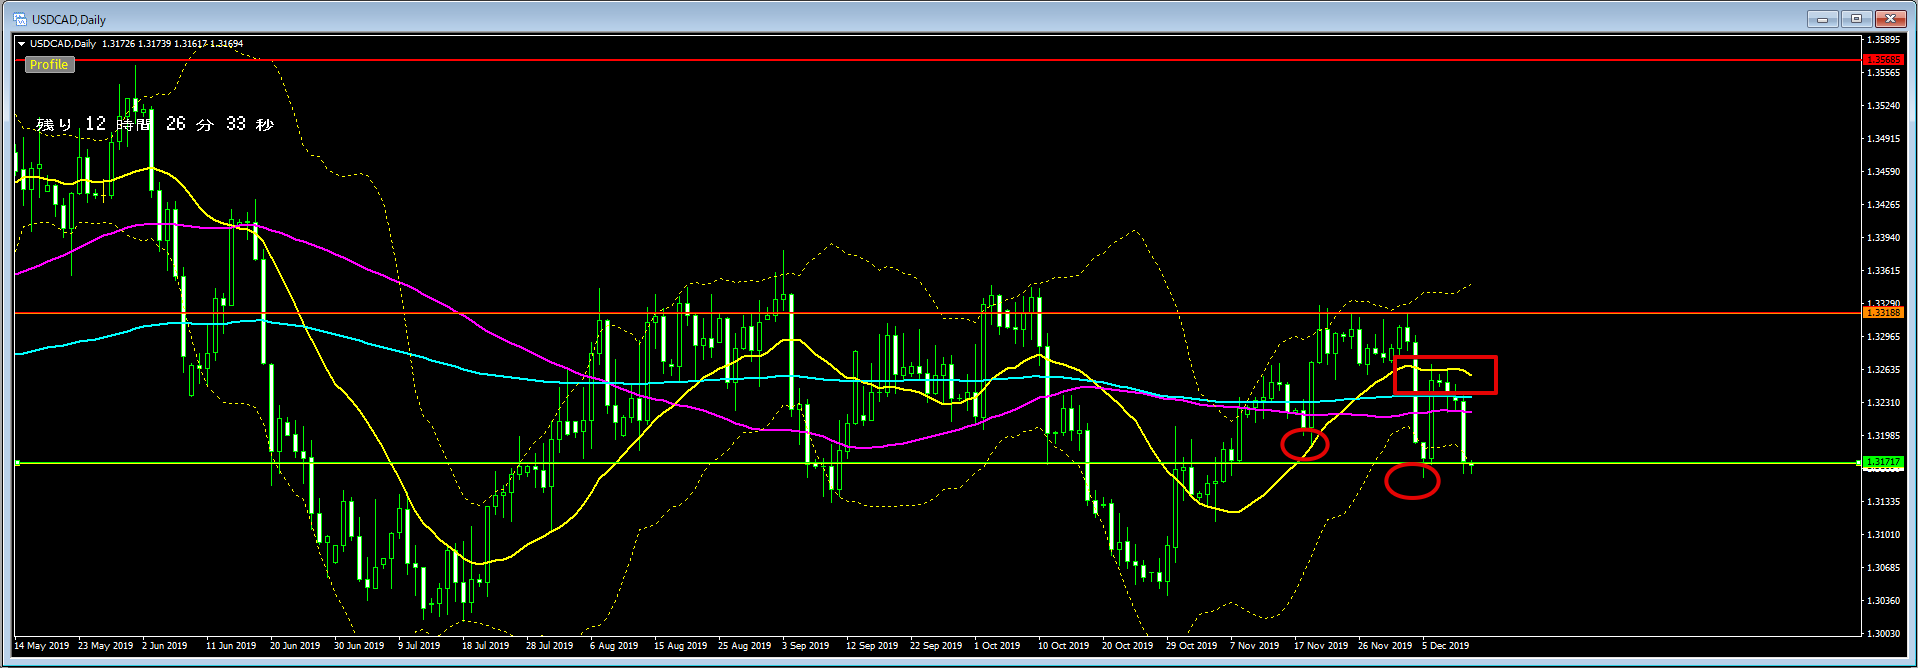Click the 20 Jun 2019 date label
Screen dimensions: 1918x668
[x=295, y=646]
